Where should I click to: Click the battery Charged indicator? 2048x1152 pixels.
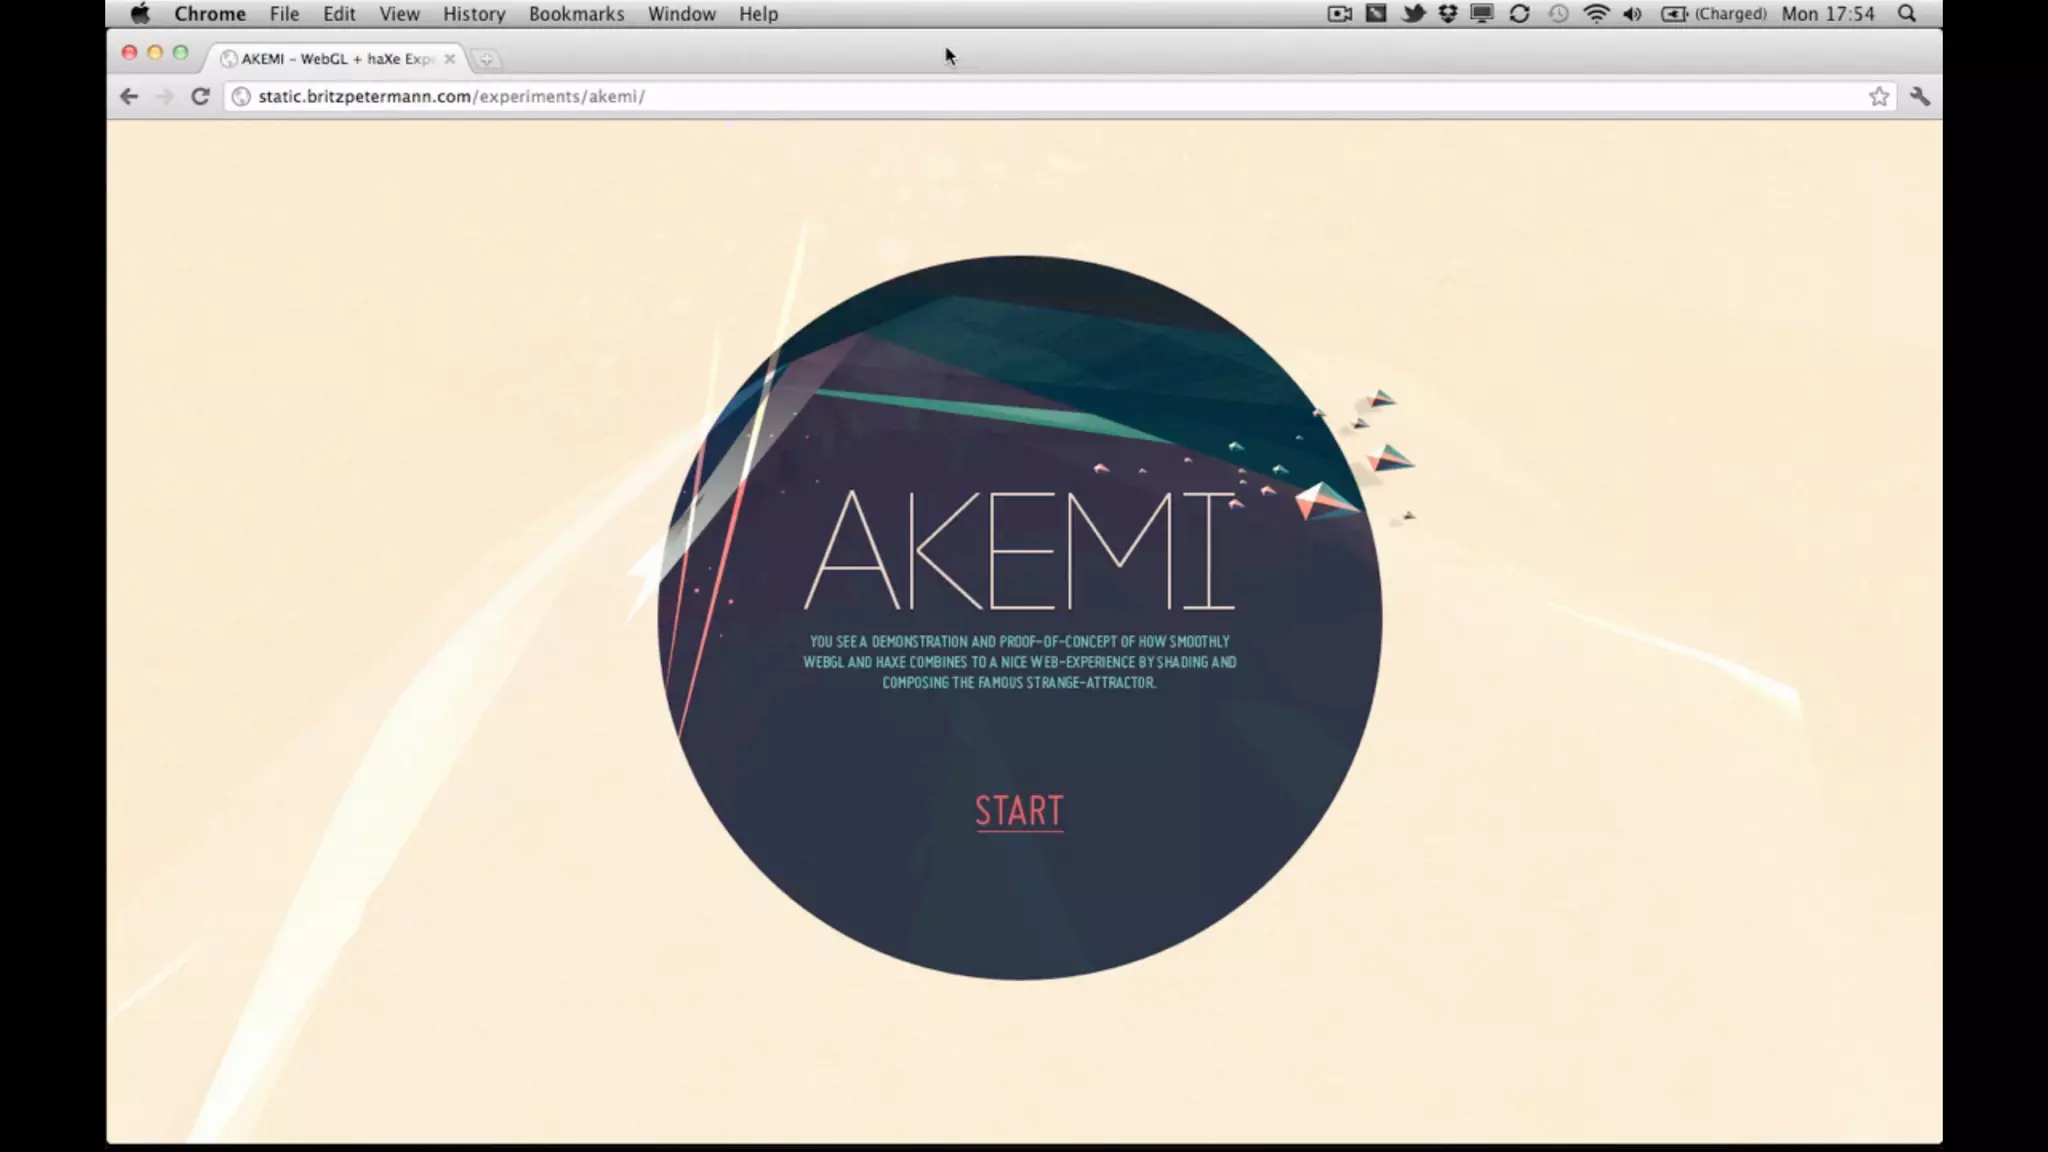pyautogui.click(x=1714, y=14)
